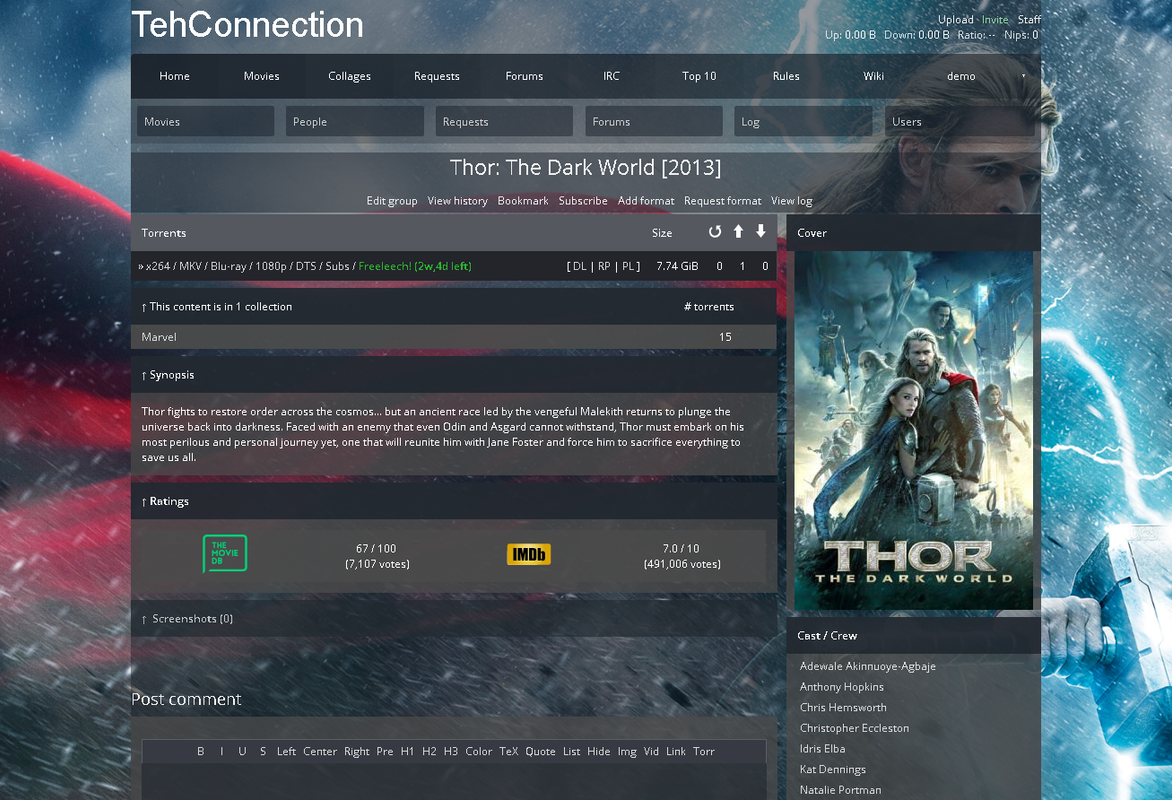Screen dimensions: 1172x800
Task: Expand the x264 MKV Blu-ray torrent details
Action: (x=247, y=266)
